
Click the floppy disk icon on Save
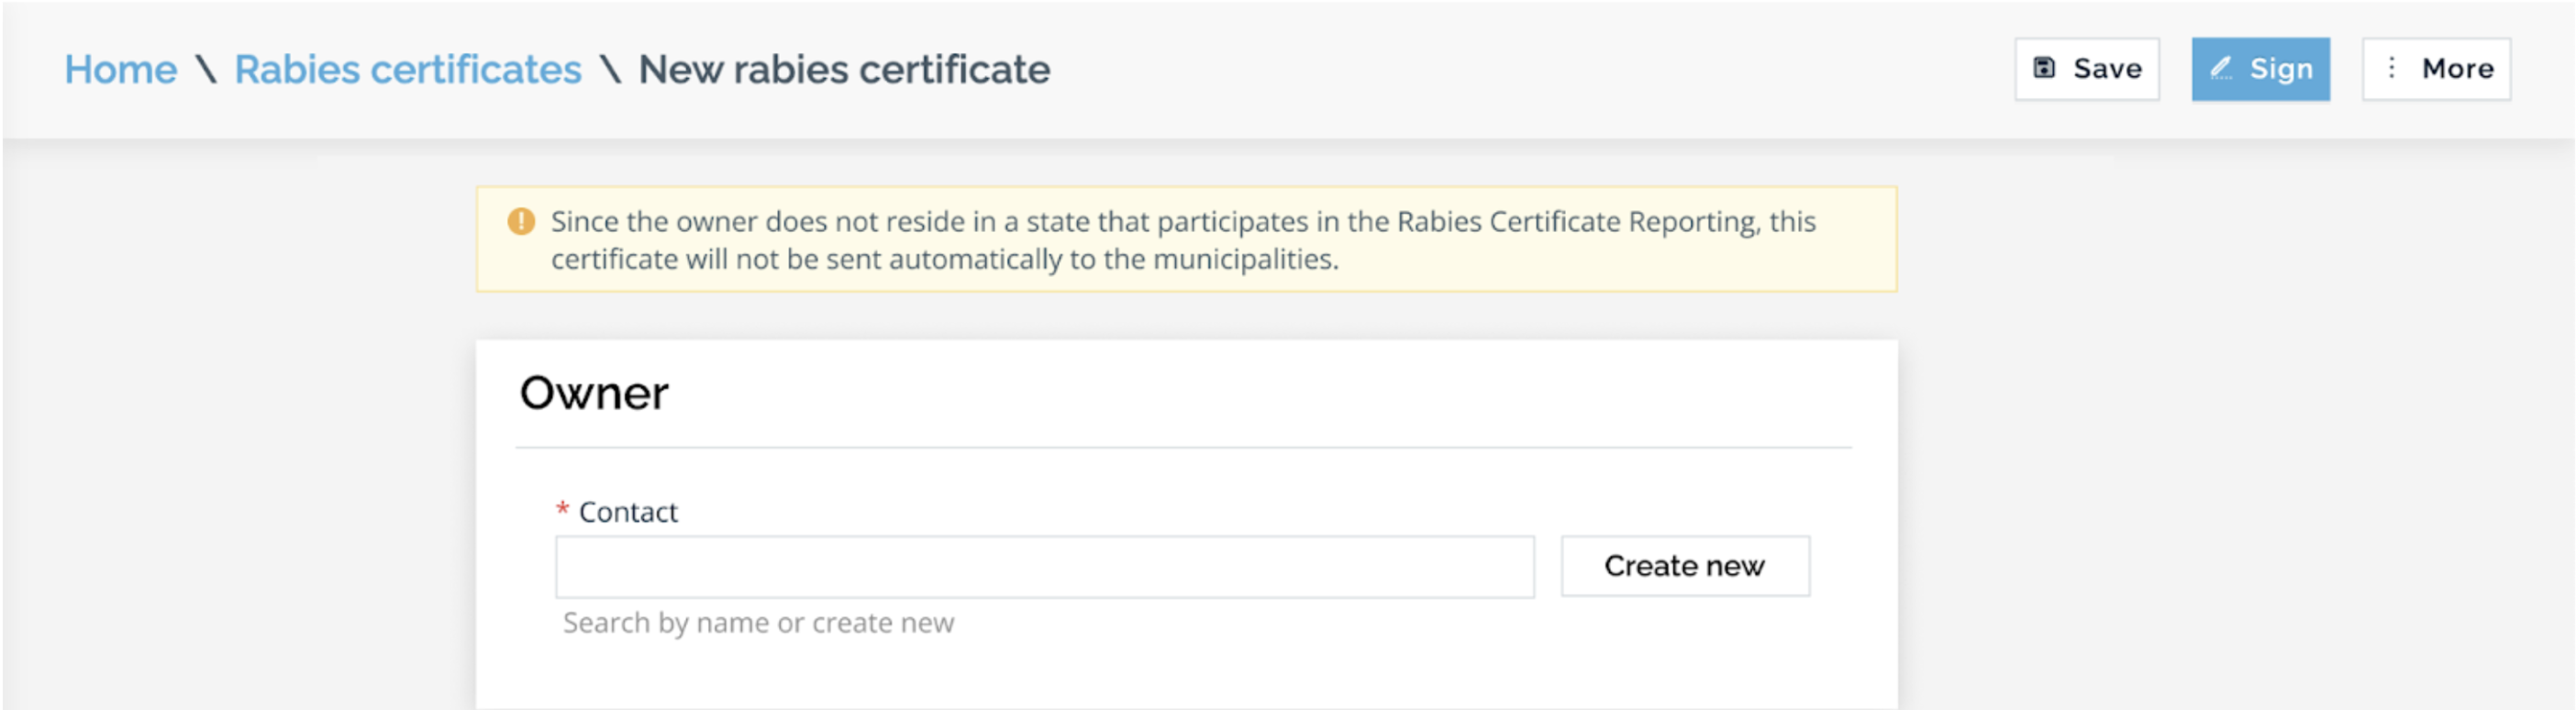2044,68
